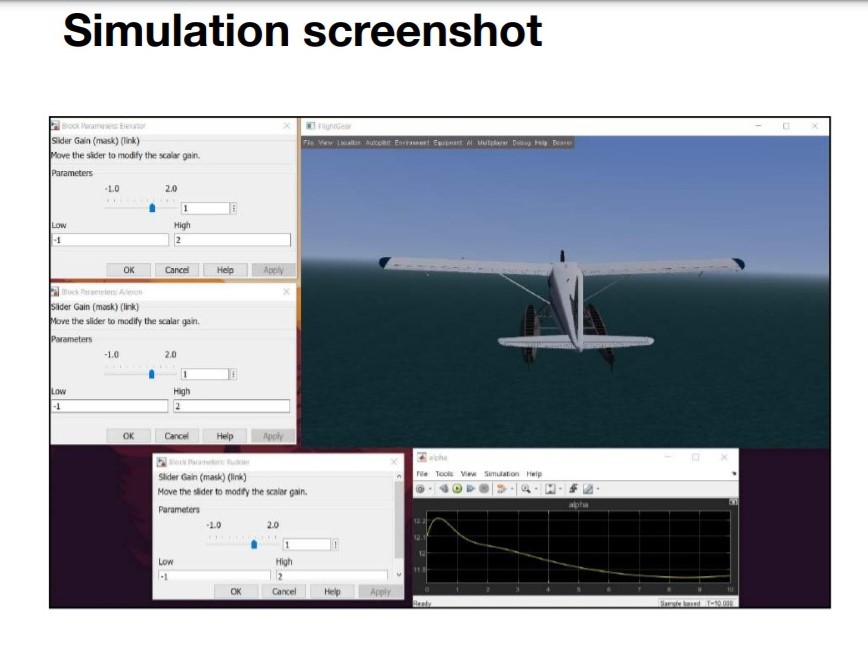The height and width of the screenshot is (647, 868).
Task: Click maximize axes icon at plot corner
Action: 733,502
